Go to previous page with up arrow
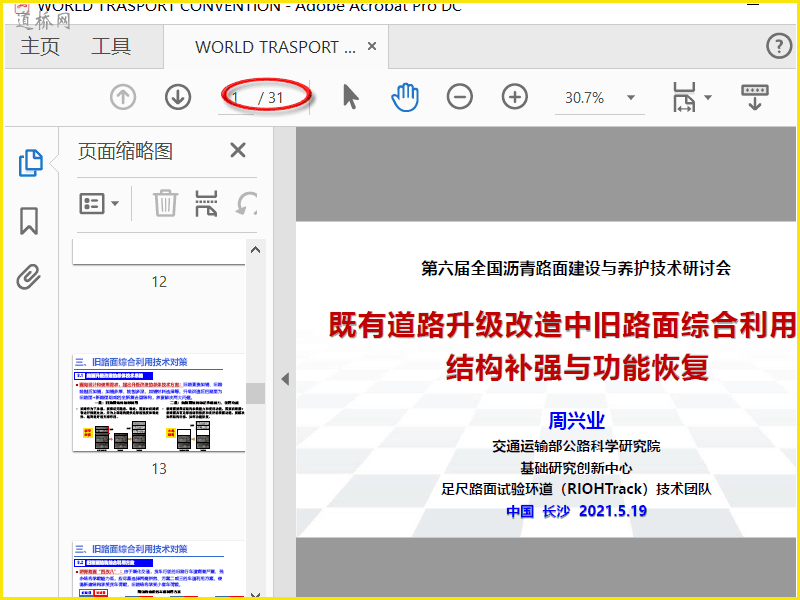800x600 pixels. point(123,96)
